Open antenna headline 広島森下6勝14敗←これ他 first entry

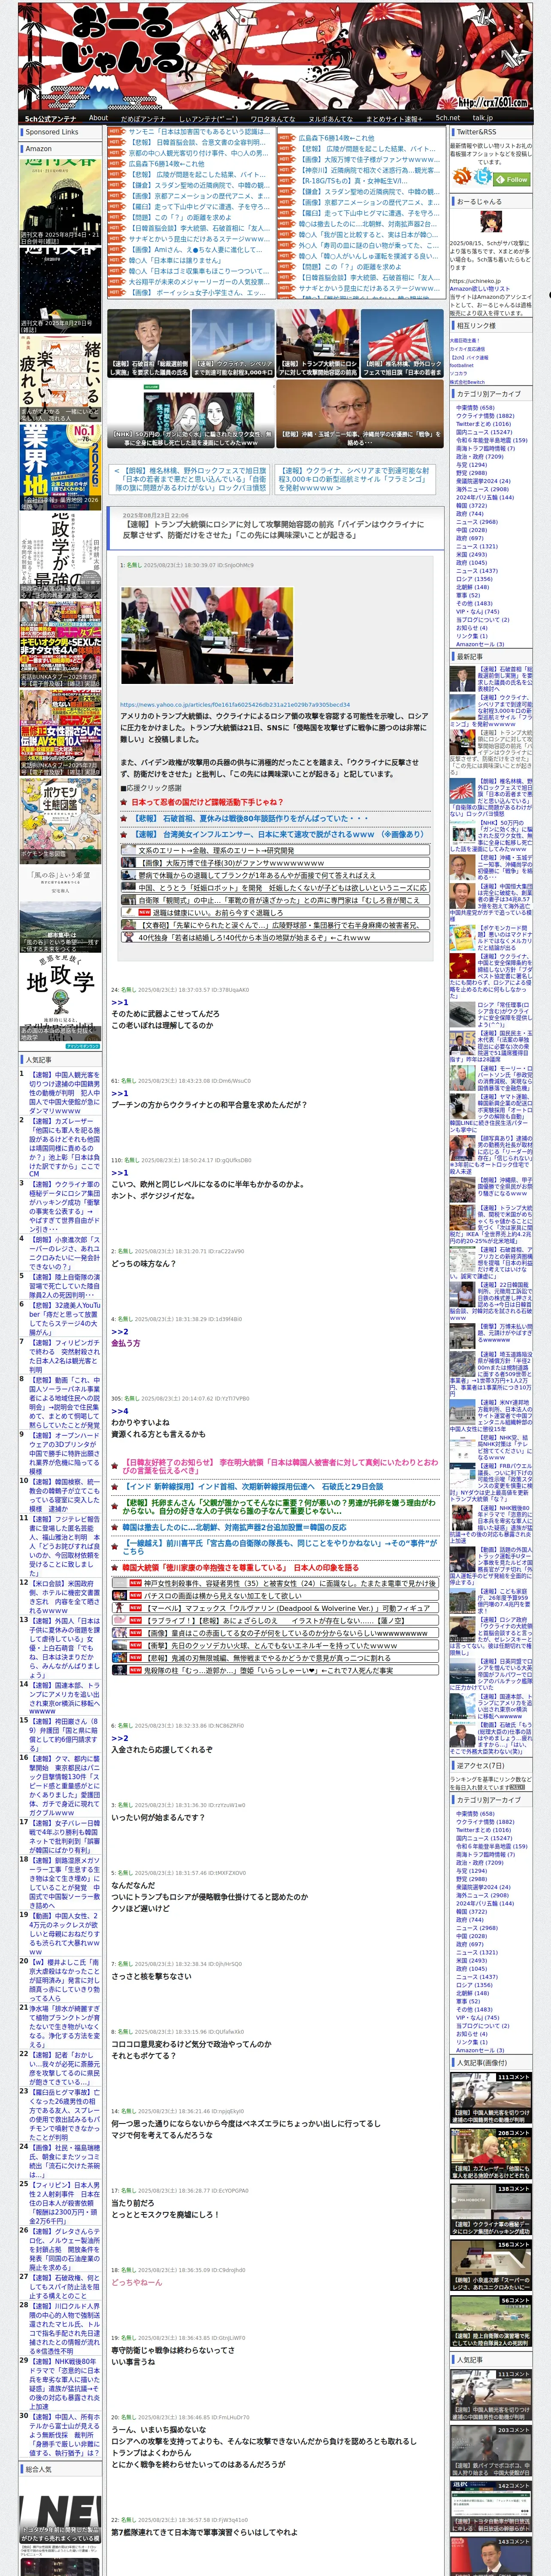(x=336, y=138)
